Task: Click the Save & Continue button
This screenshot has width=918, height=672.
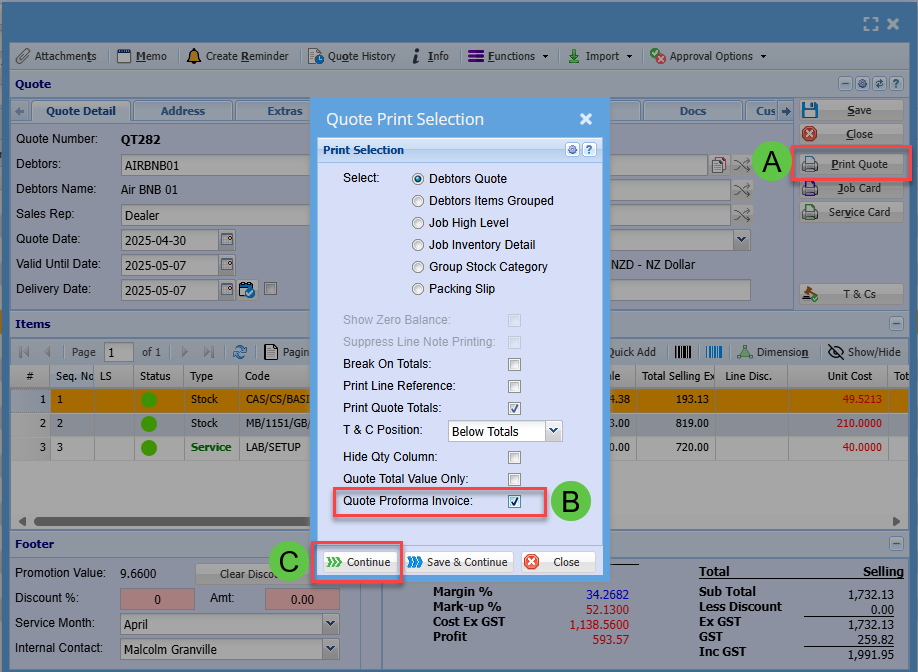Action: [x=459, y=562]
